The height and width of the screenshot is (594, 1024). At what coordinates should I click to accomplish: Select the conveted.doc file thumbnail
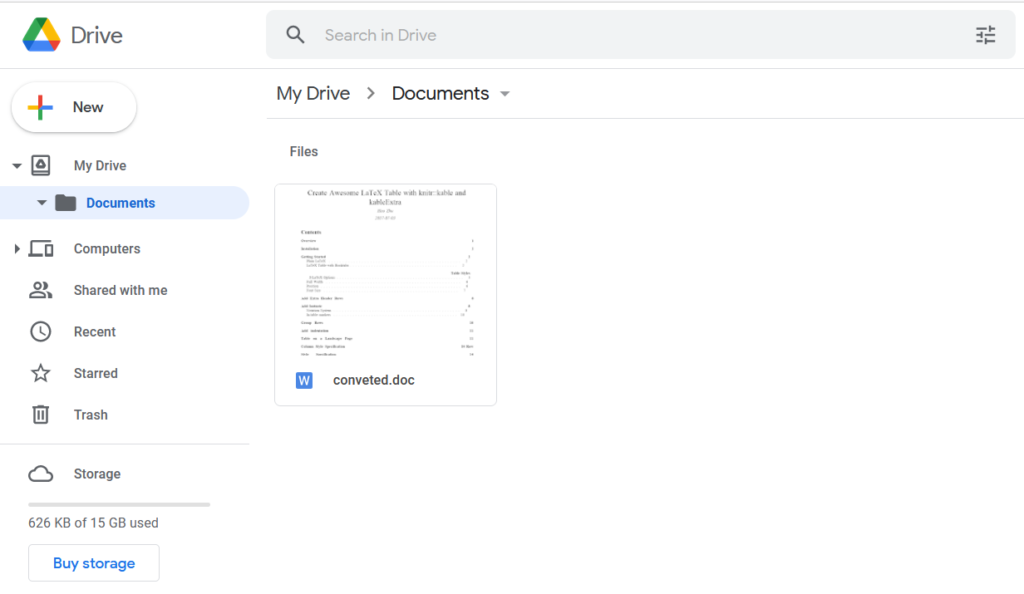(x=385, y=272)
